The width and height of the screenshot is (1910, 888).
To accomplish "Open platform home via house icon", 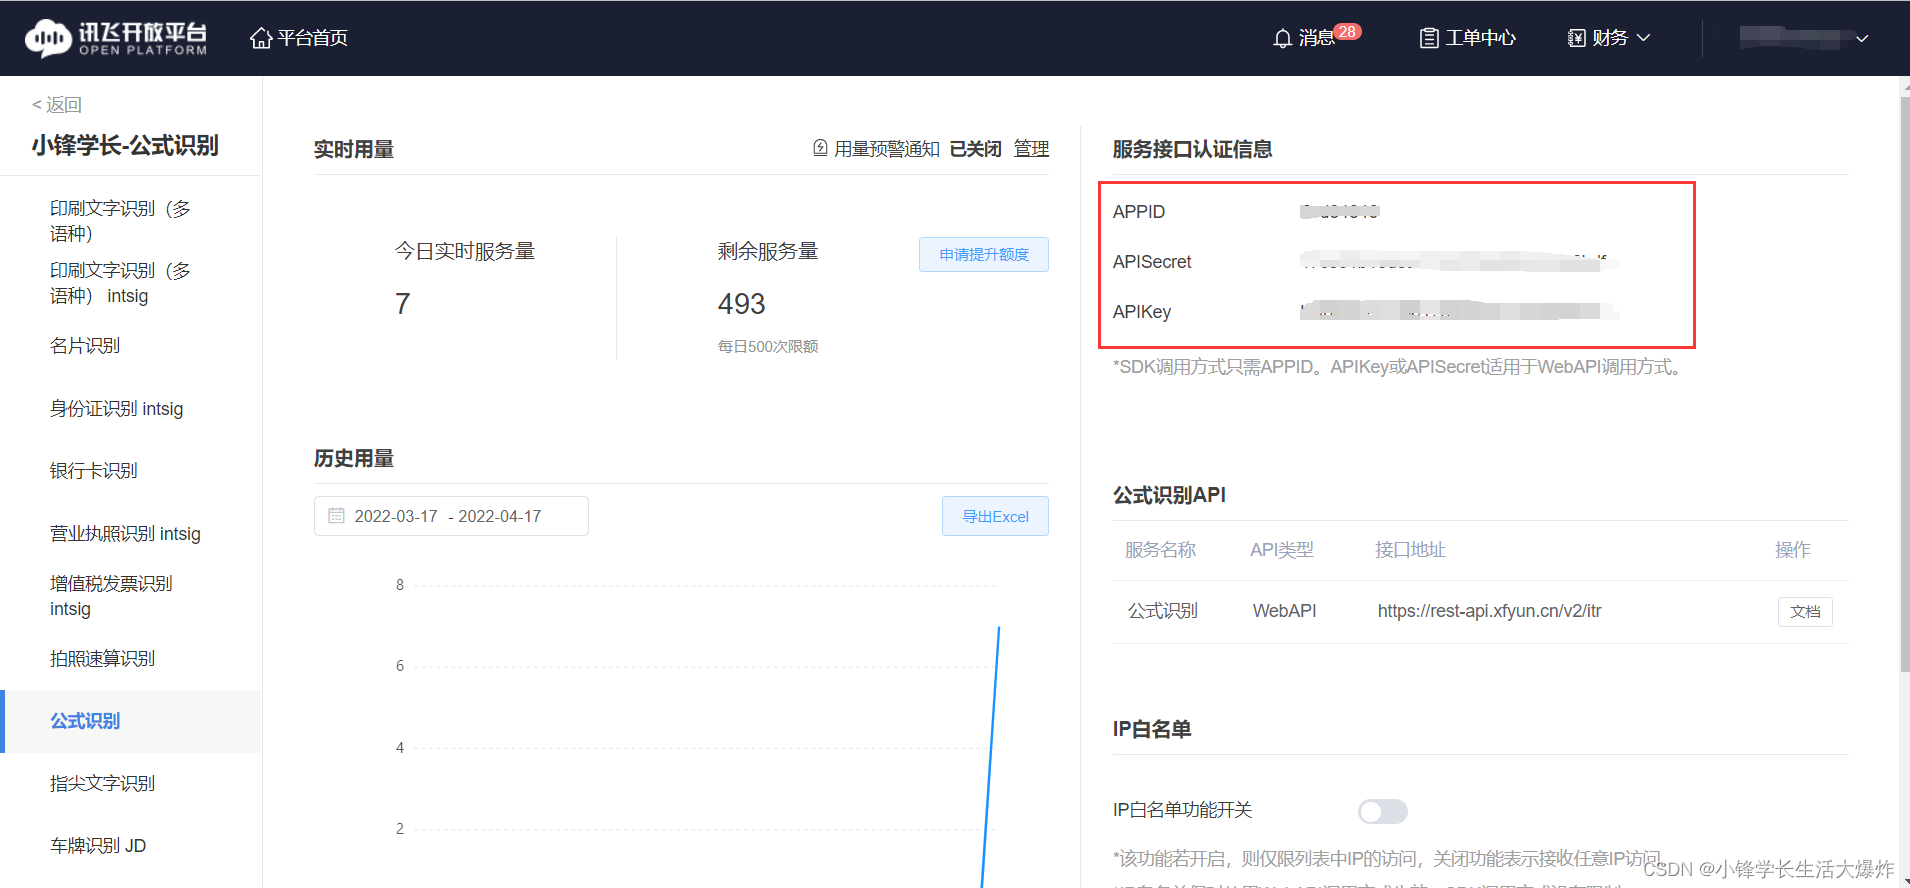I will pyautogui.click(x=261, y=38).
